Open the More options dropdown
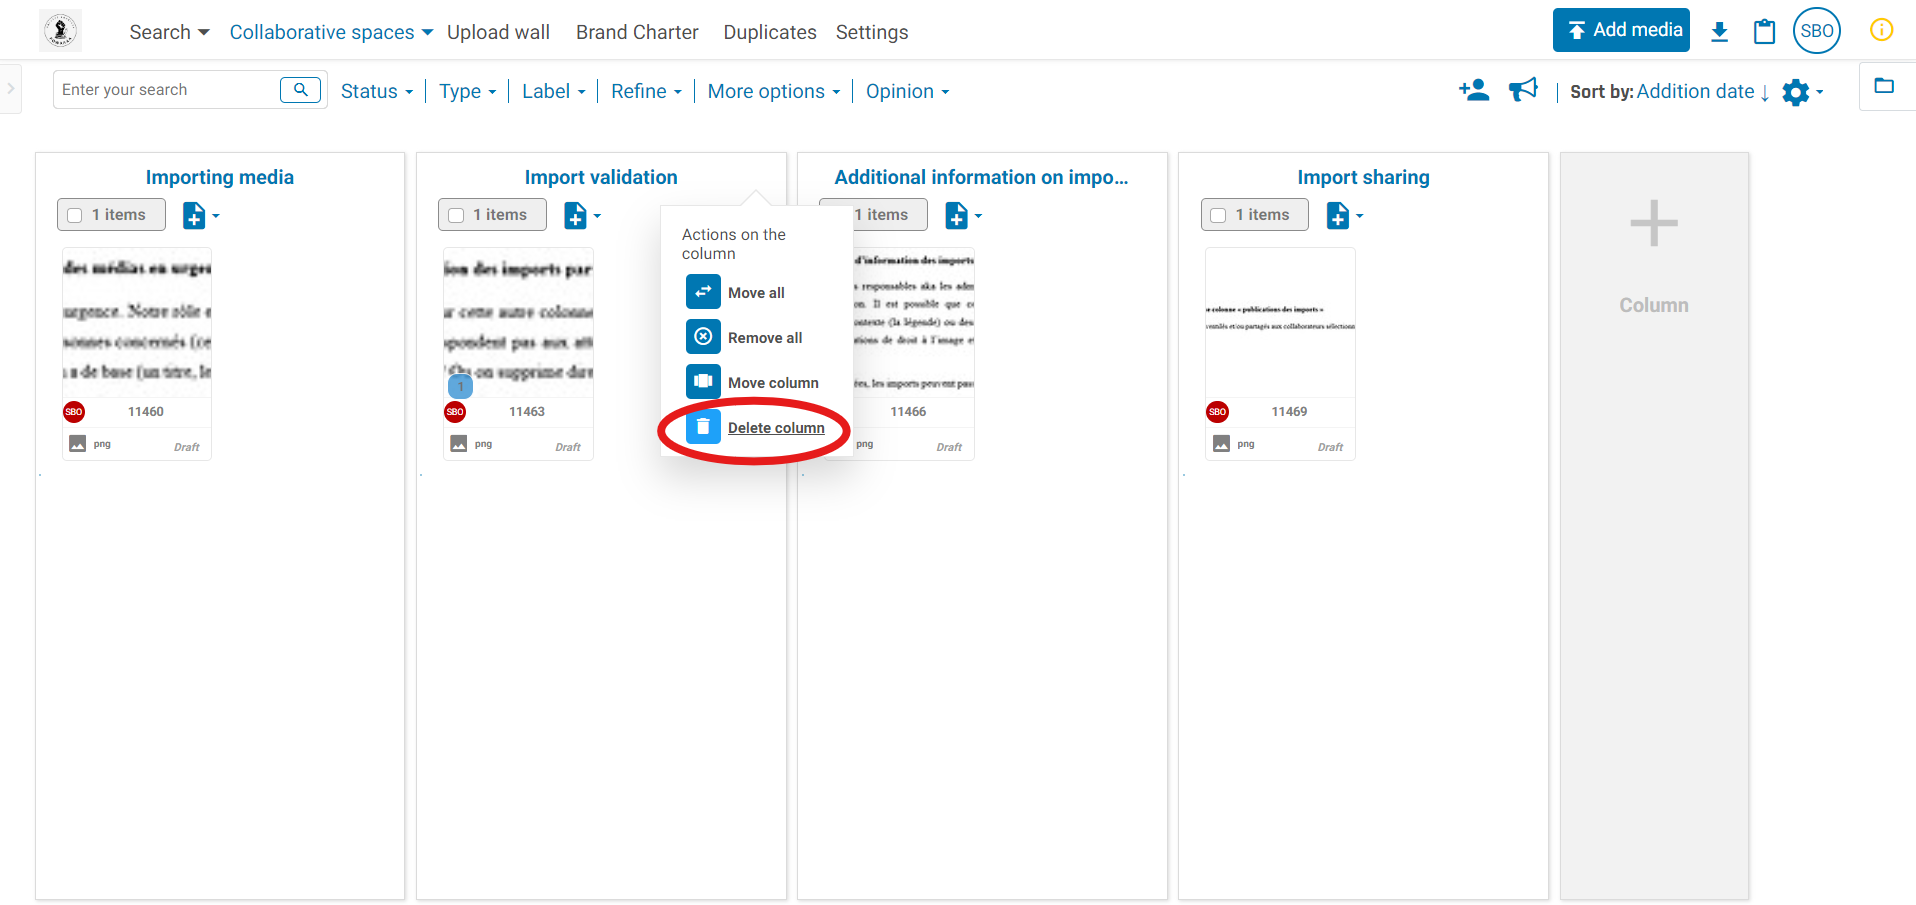Image resolution: width=1916 pixels, height=905 pixels. click(x=773, y=91)
